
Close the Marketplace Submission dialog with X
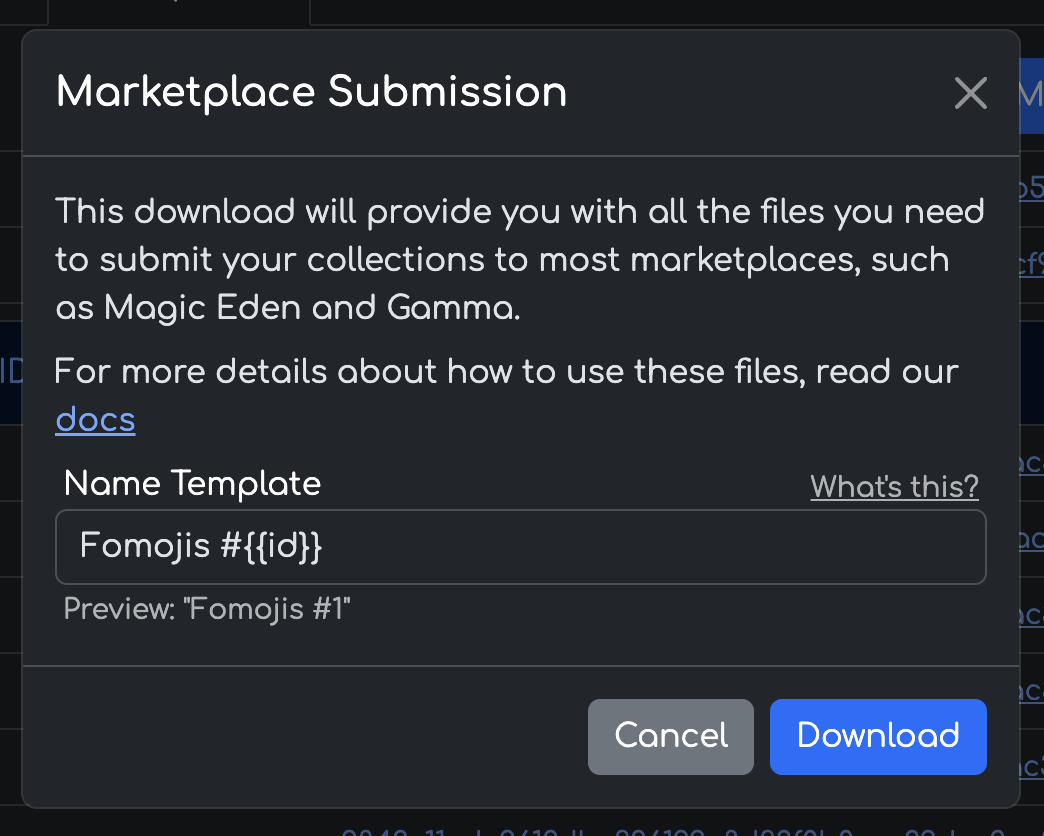[970, 94]
